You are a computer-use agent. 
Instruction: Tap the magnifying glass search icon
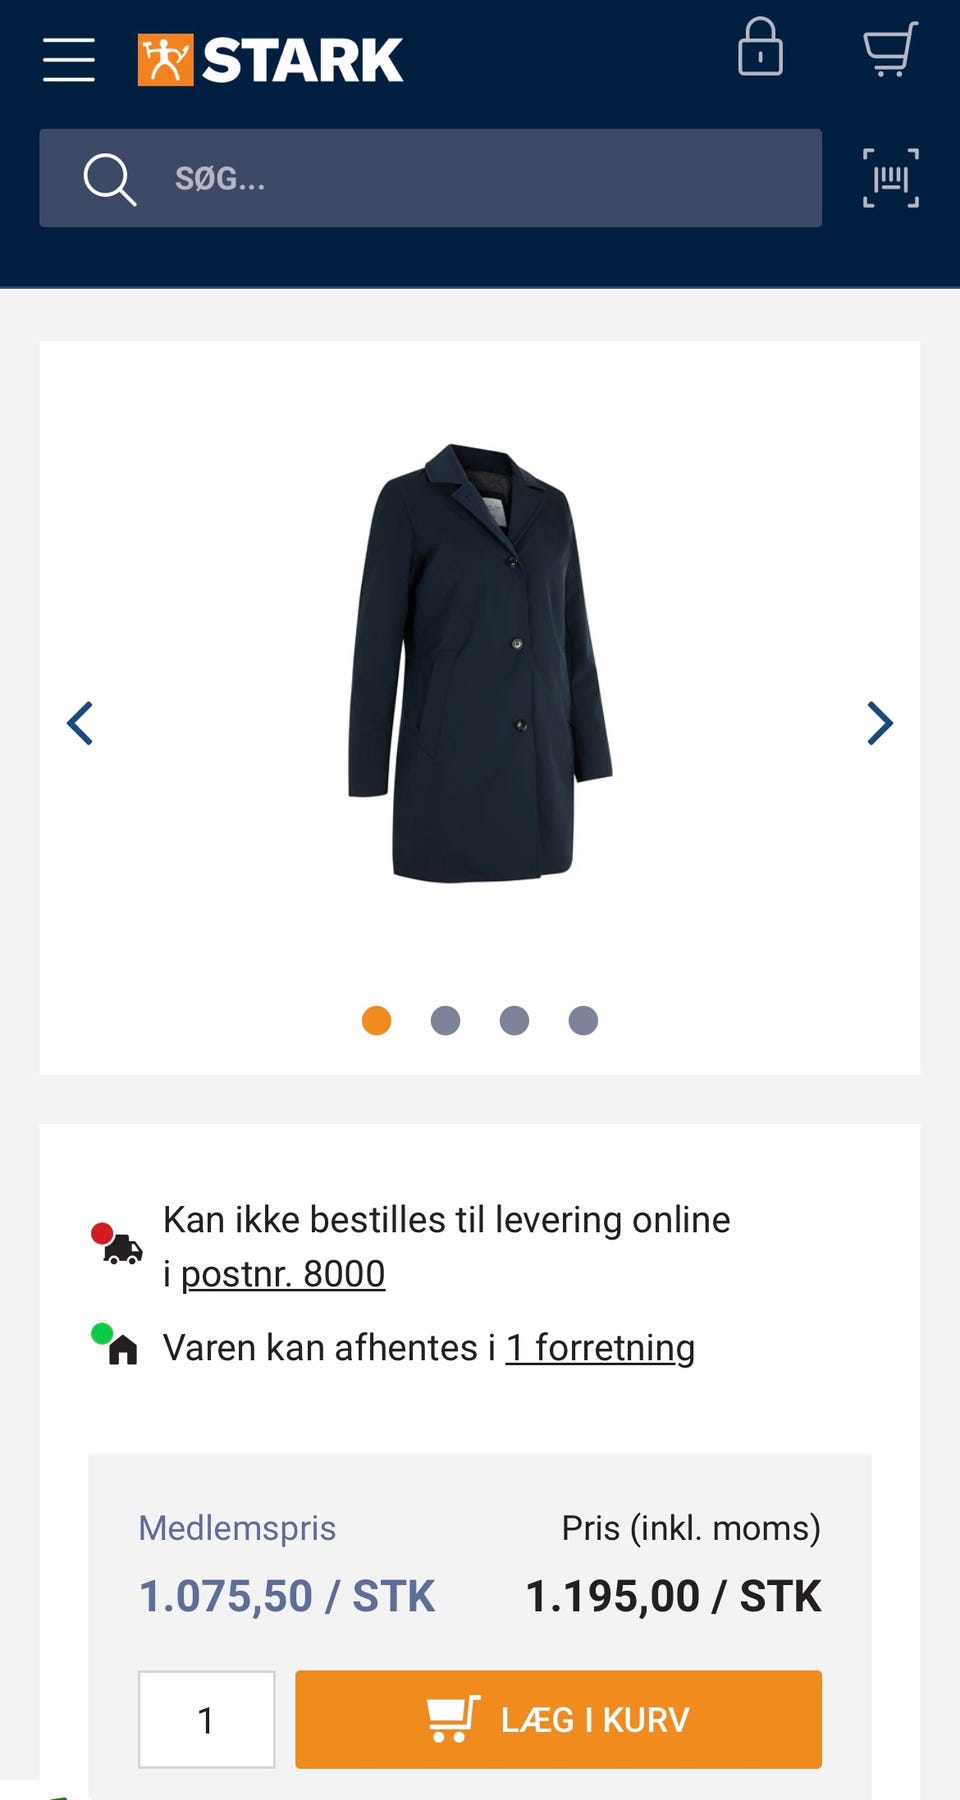coord(109,179)
